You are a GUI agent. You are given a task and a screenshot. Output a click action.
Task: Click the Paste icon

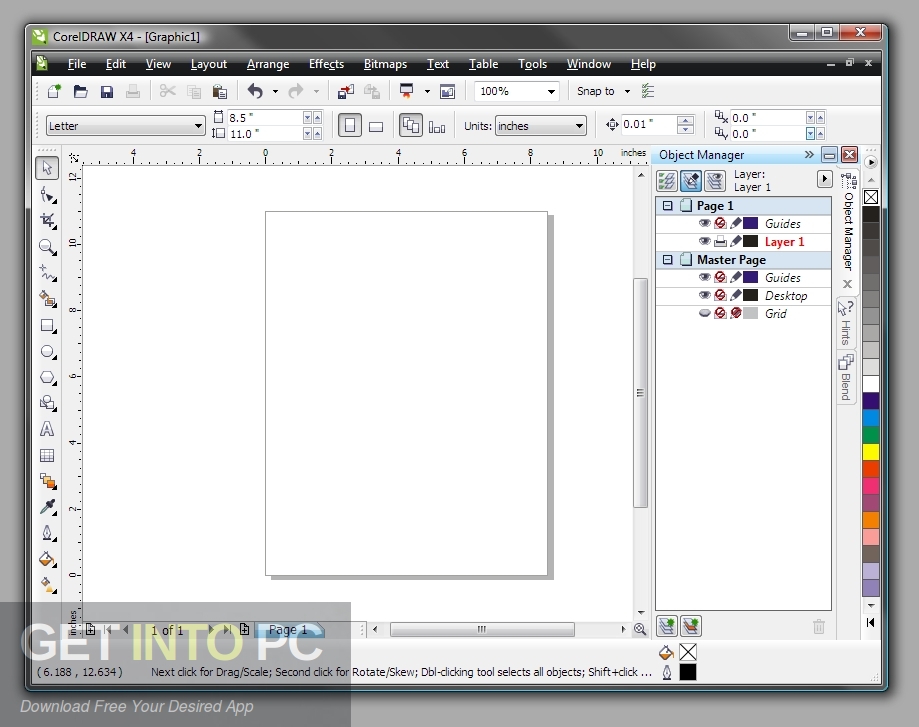click(220, 91)
